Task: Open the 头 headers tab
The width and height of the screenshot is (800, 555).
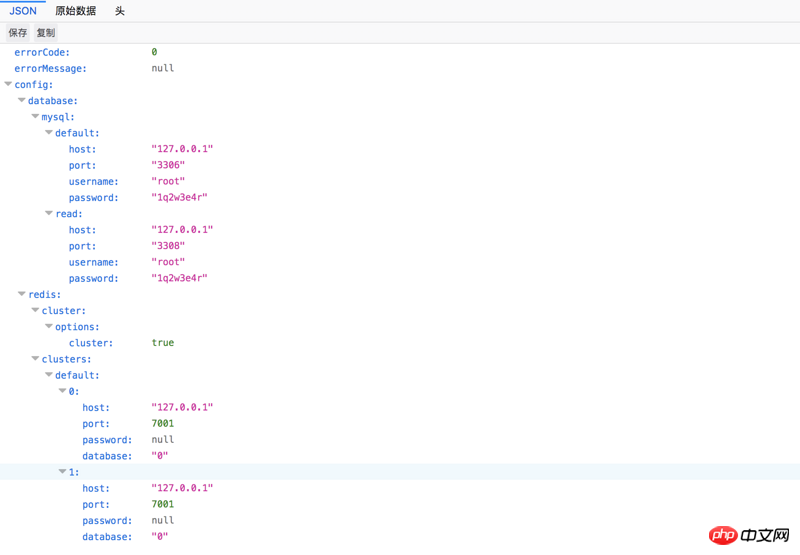Action: (120, 11)
